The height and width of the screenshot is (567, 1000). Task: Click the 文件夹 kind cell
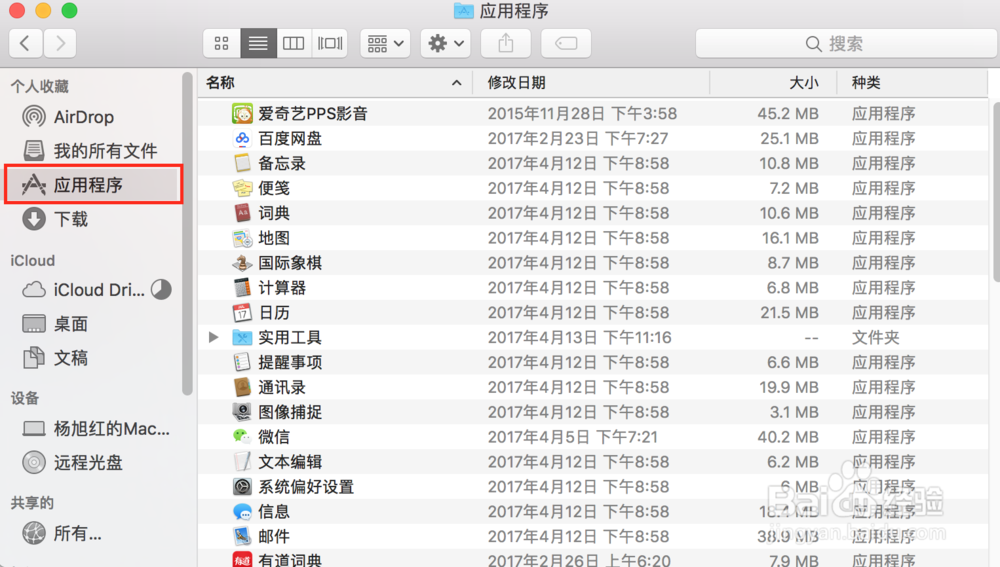point(876,337)
